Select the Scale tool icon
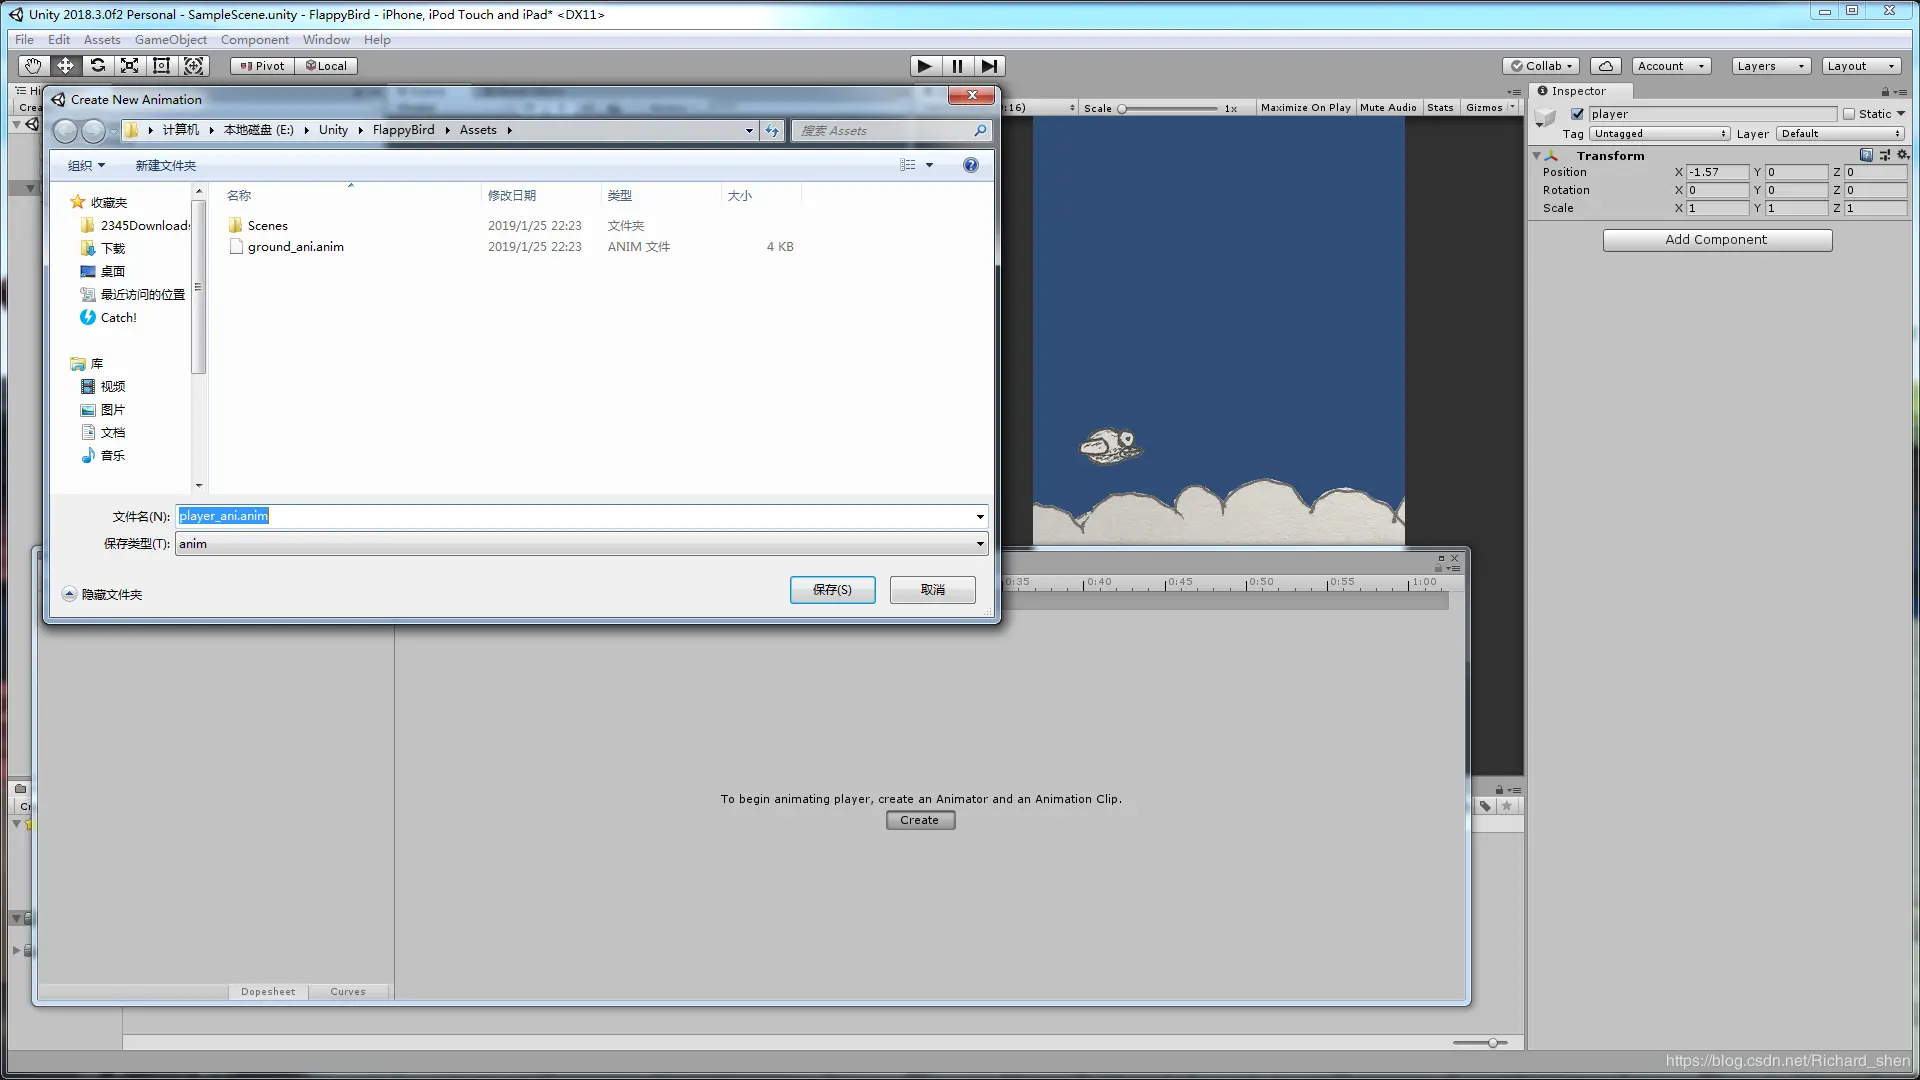This screenshot has width=1920, height=1080. (x=129, y=66)
